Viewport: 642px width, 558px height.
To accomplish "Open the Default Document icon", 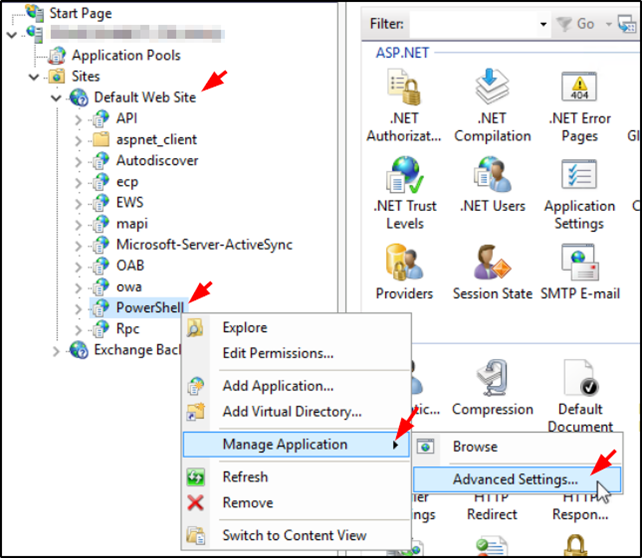I will pyautogui.click(x=579, y=380).
